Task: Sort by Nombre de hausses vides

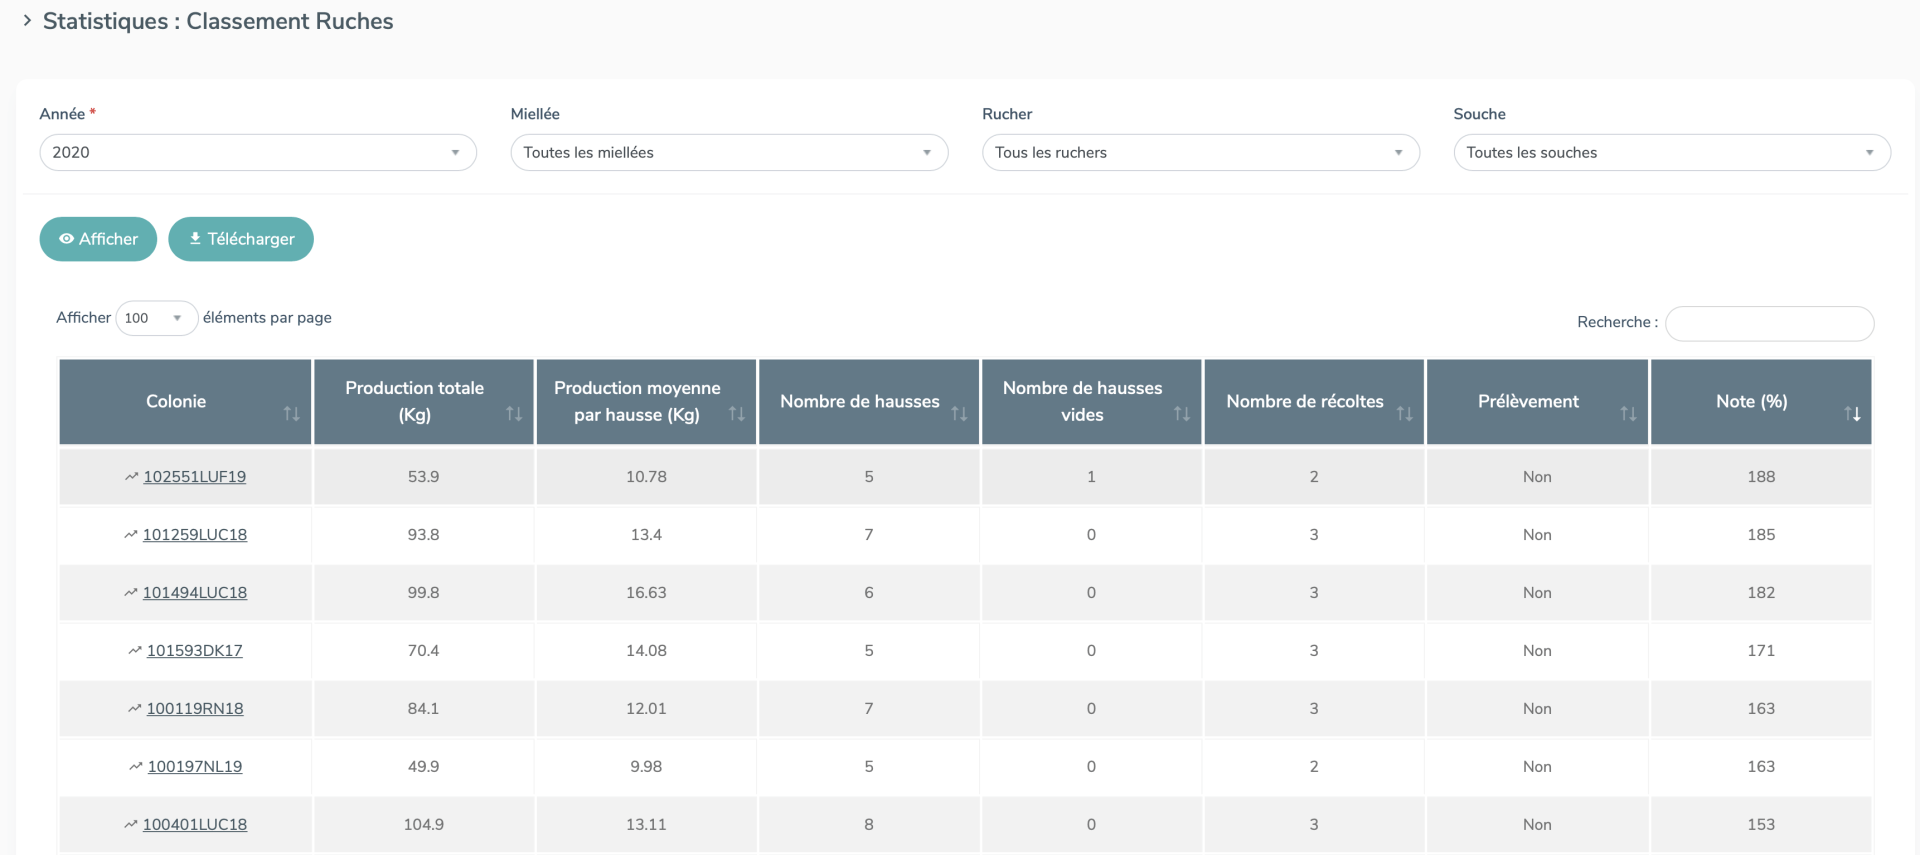Action: coord(1182,413)
